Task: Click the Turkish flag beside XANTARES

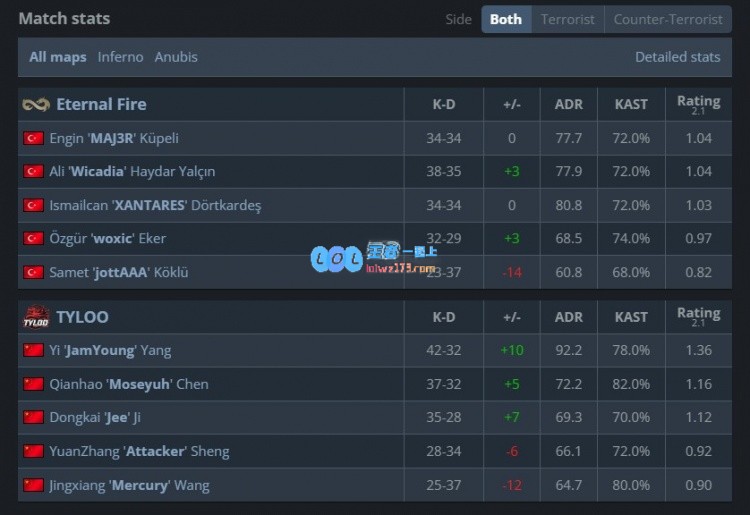Action: click(x=33, y=205)
